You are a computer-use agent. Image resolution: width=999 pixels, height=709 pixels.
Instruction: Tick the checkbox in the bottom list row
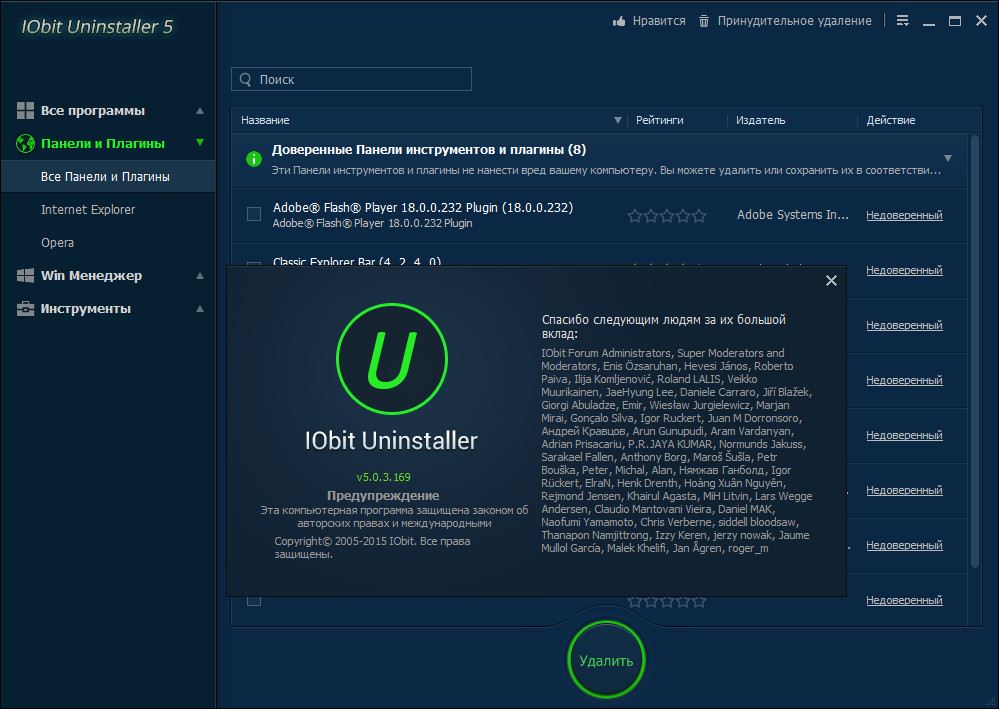pyautogui.click(x=254, y=600)
